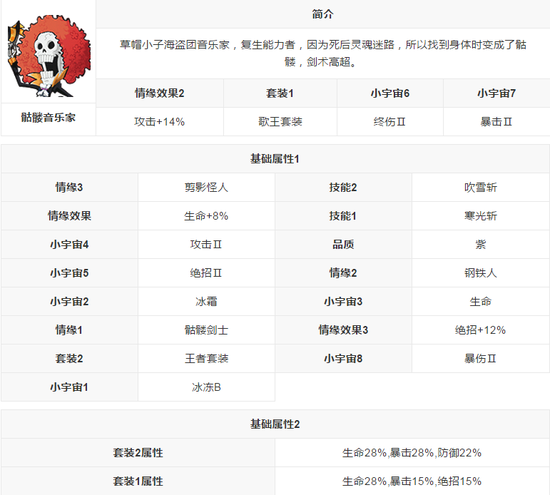The width and height of the screenshot is (550, 495).
Task: Click the 冰冻B value
Action: (207, 387)
